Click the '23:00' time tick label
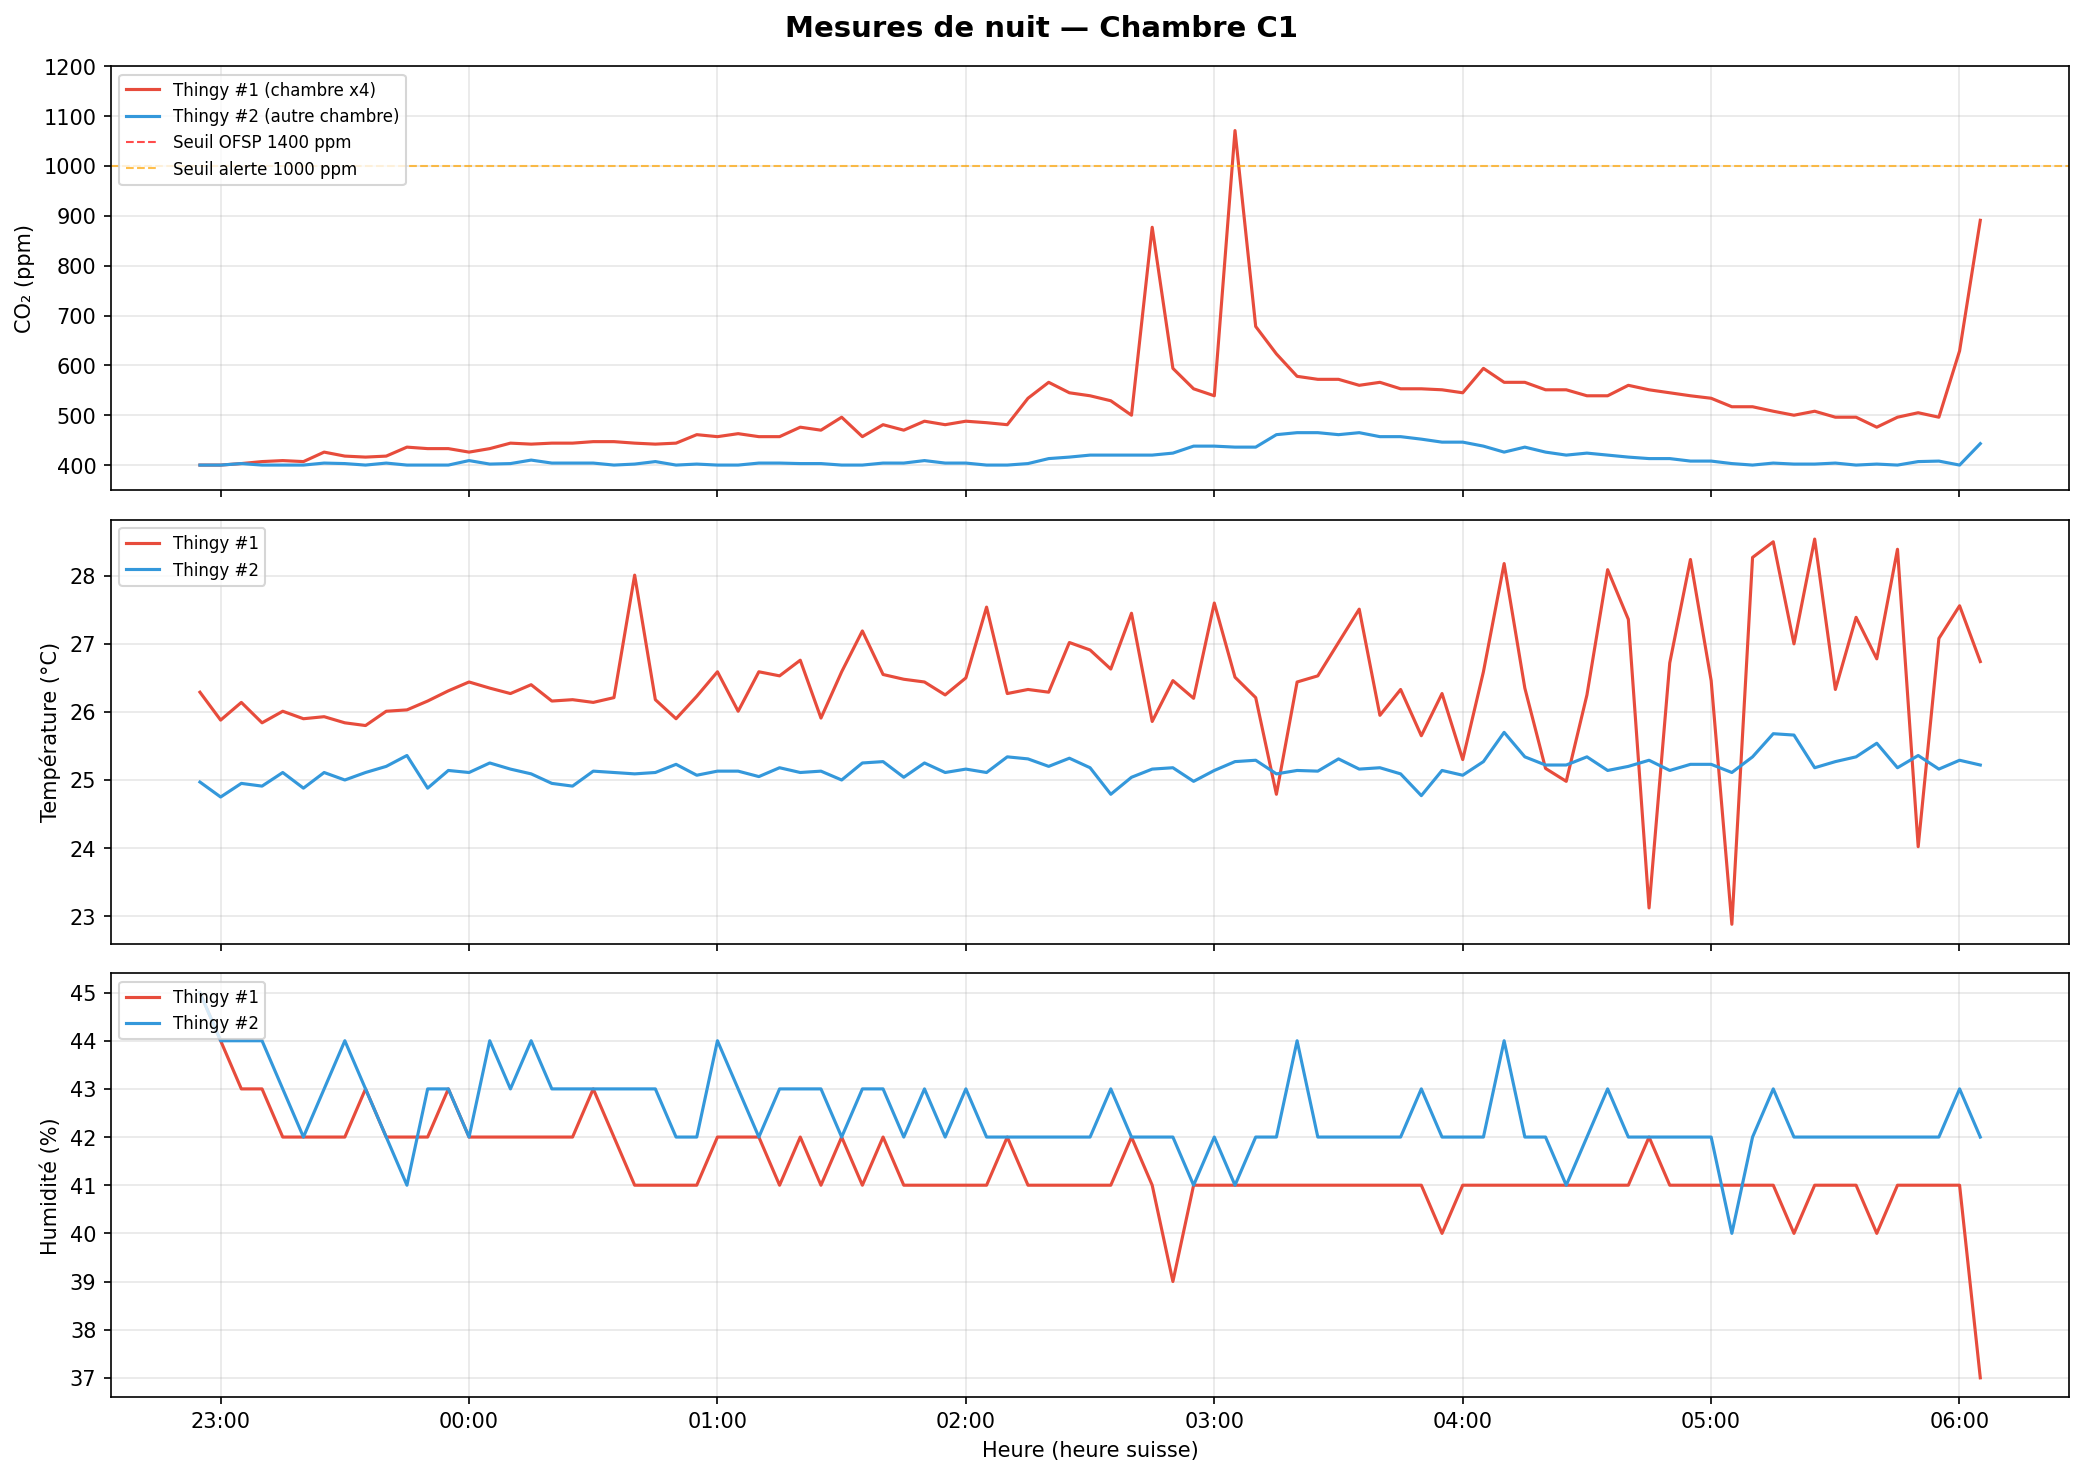 (x=221, y=1420)
